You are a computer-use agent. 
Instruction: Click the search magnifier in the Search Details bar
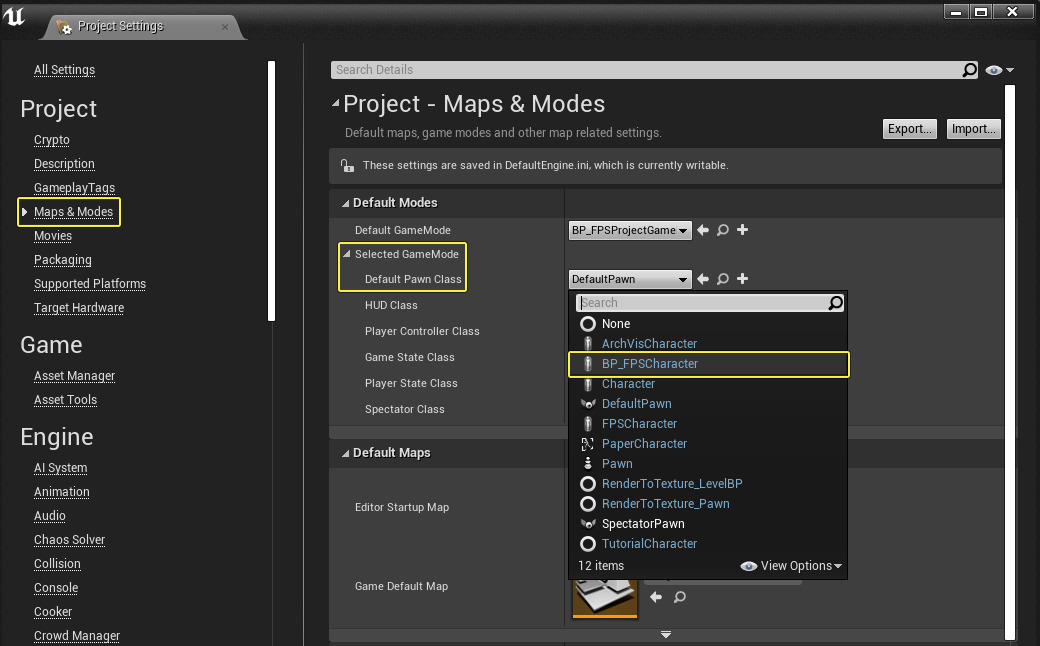969,70
